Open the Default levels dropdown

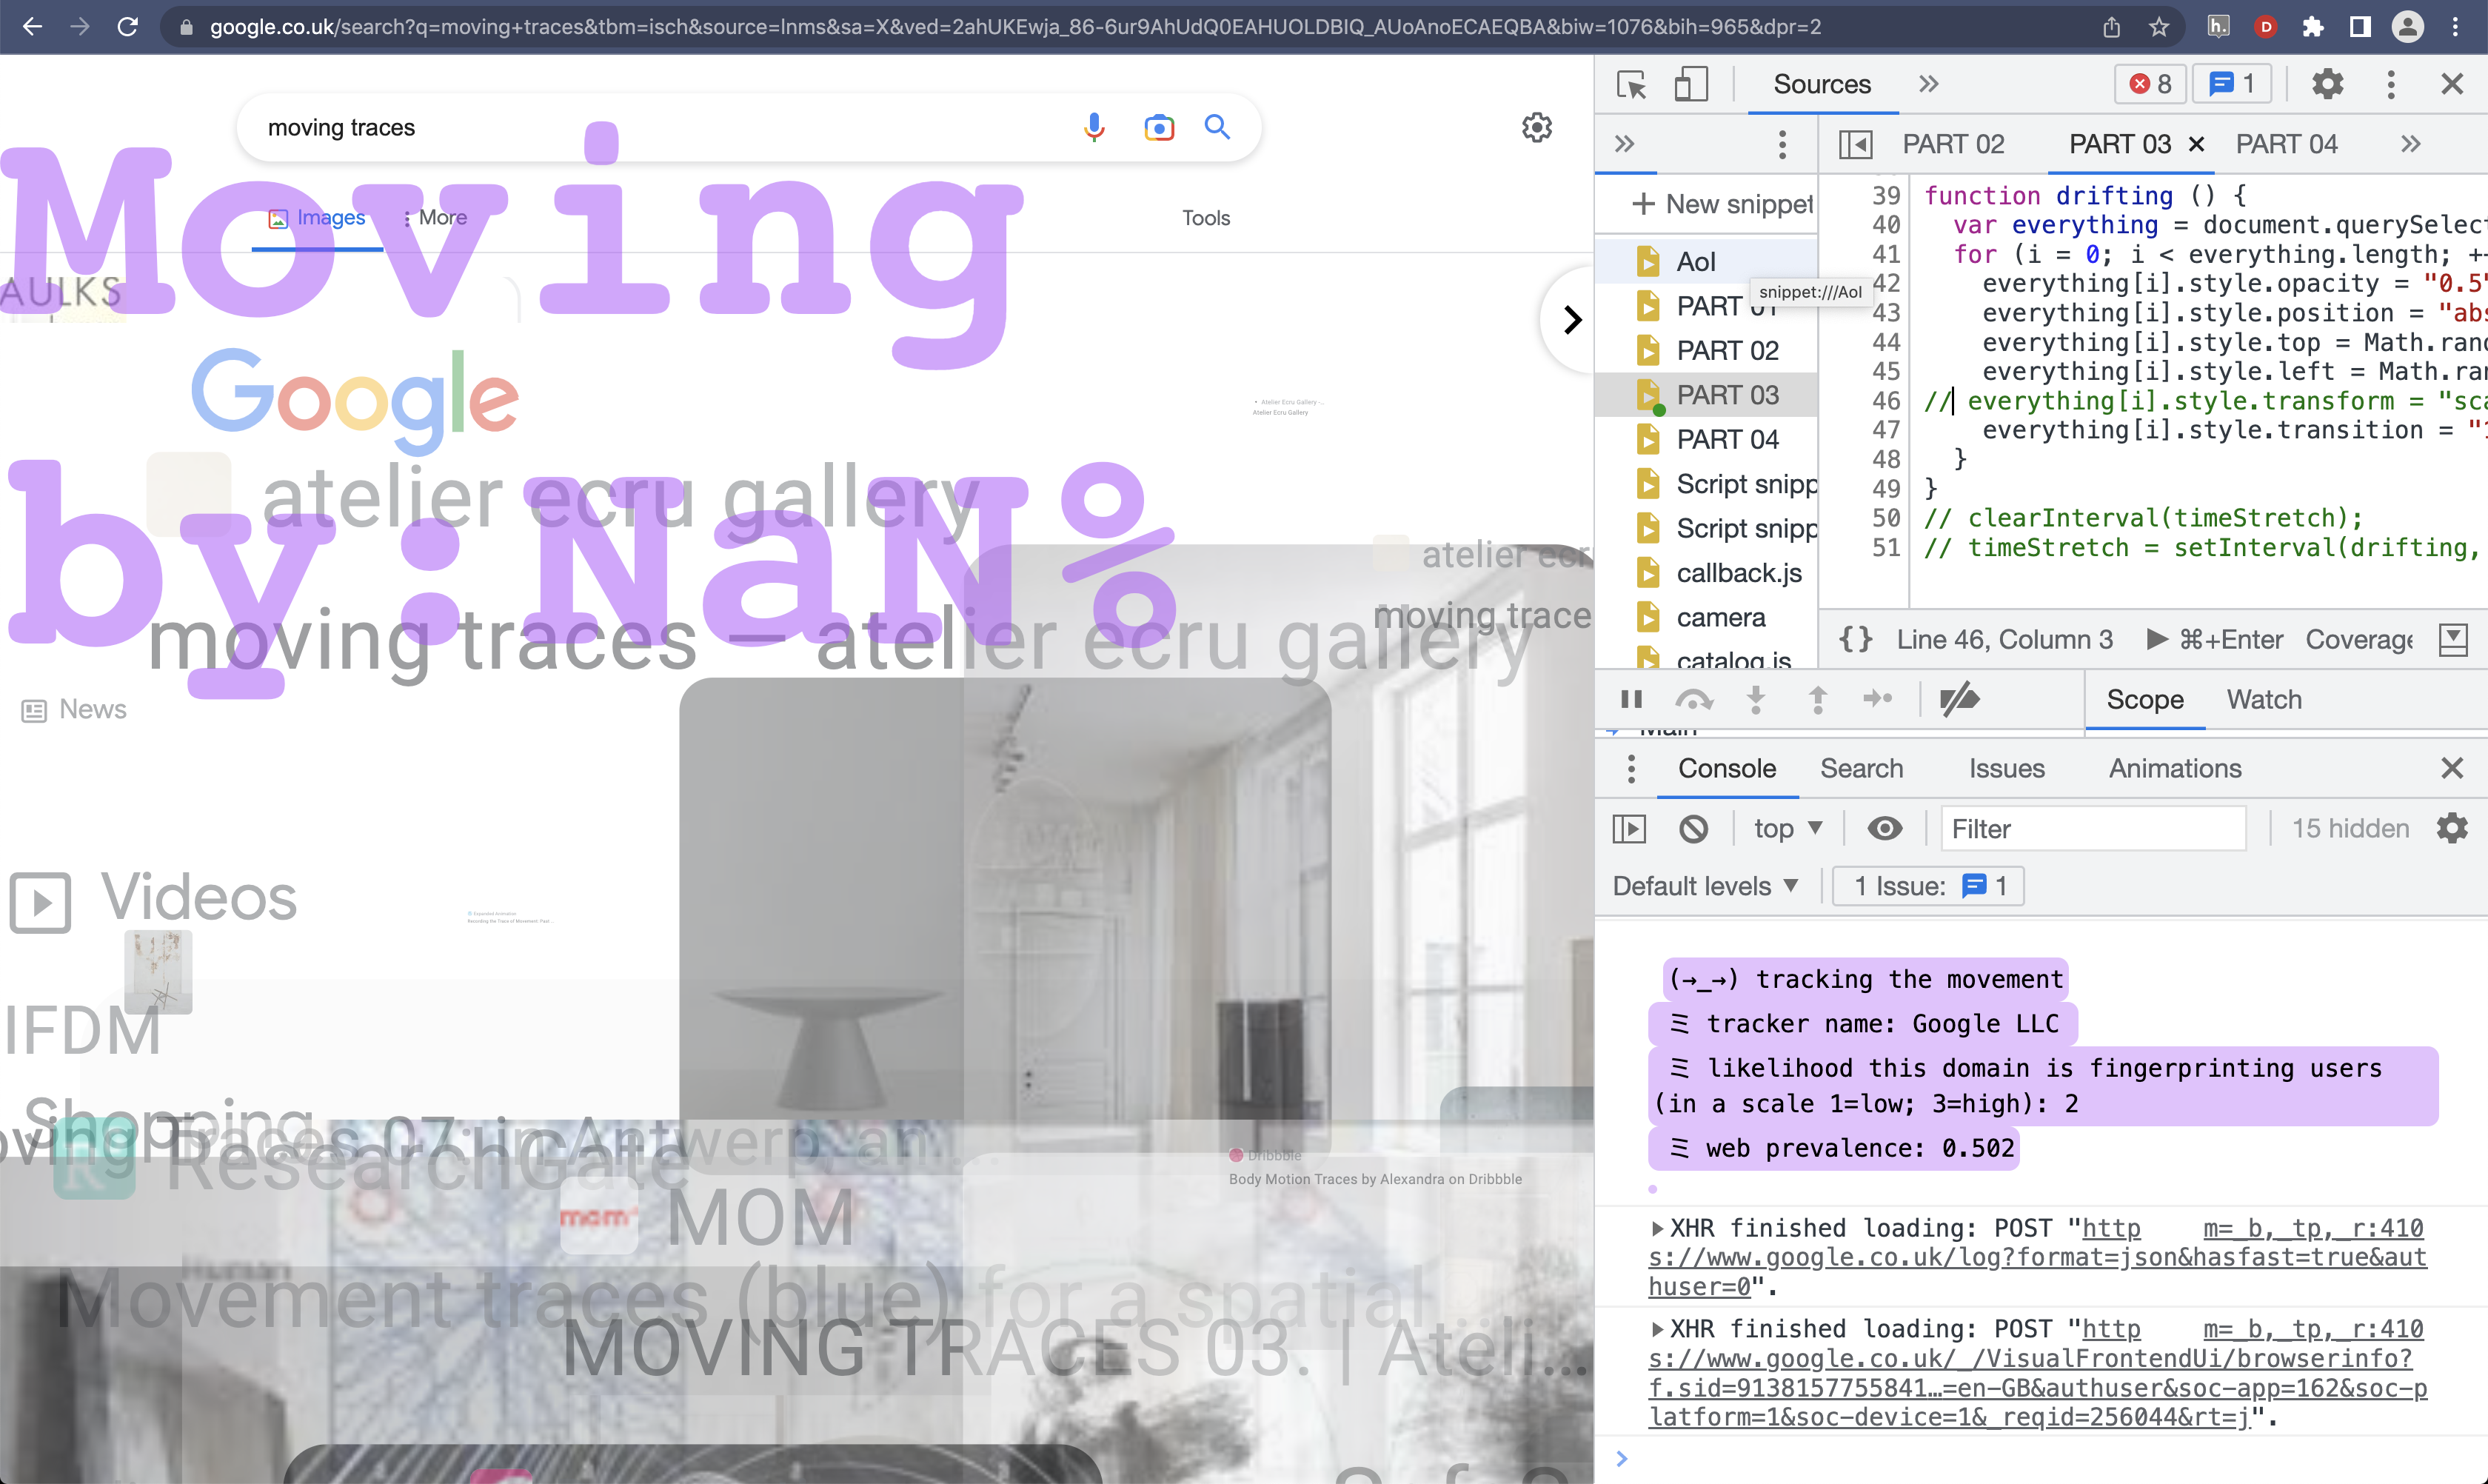[1705, 886]
